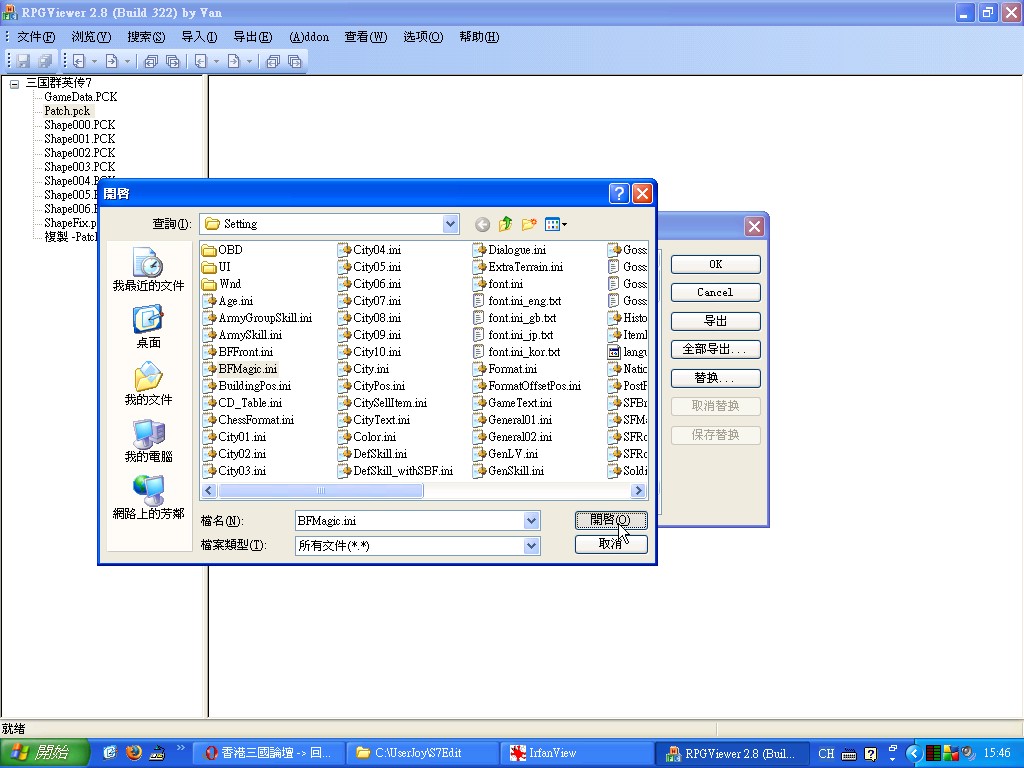The width and height of the screenshot is (1024, 768).
Task: Go up one folder level icon
Action: click(506, 224)
